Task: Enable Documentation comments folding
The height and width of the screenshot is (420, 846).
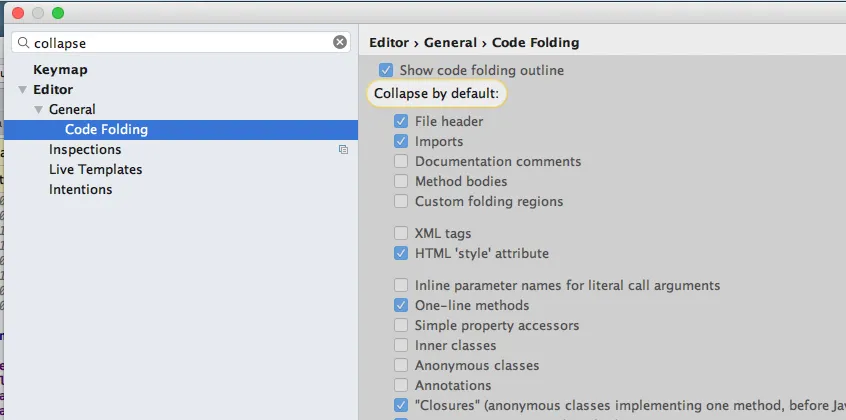Action: [402, 162]
